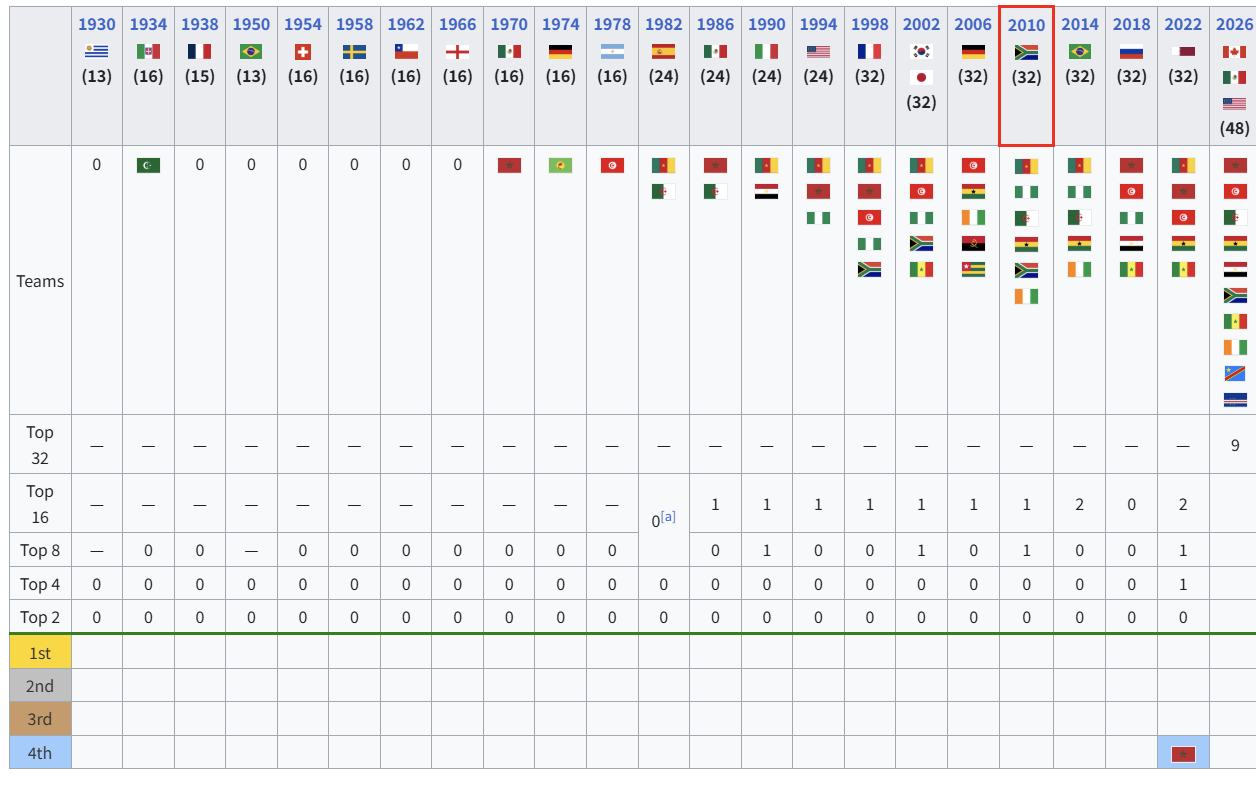
Task: Click Egypt team flag in 2018 column
Action: click(1131, 243)
